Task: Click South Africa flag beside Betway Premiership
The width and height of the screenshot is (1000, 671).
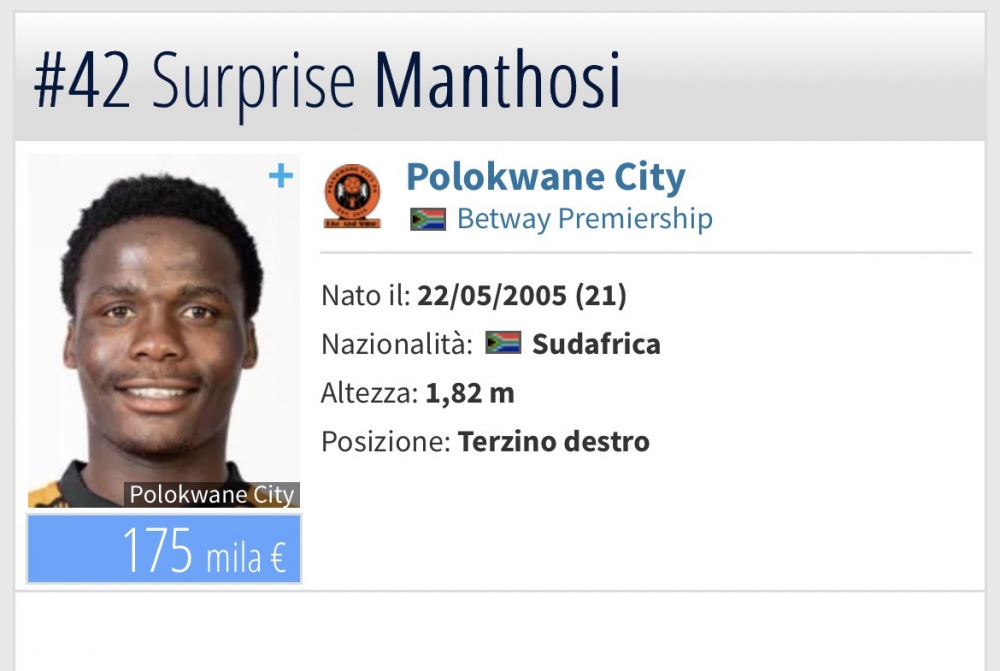Action: click(427, 219)
